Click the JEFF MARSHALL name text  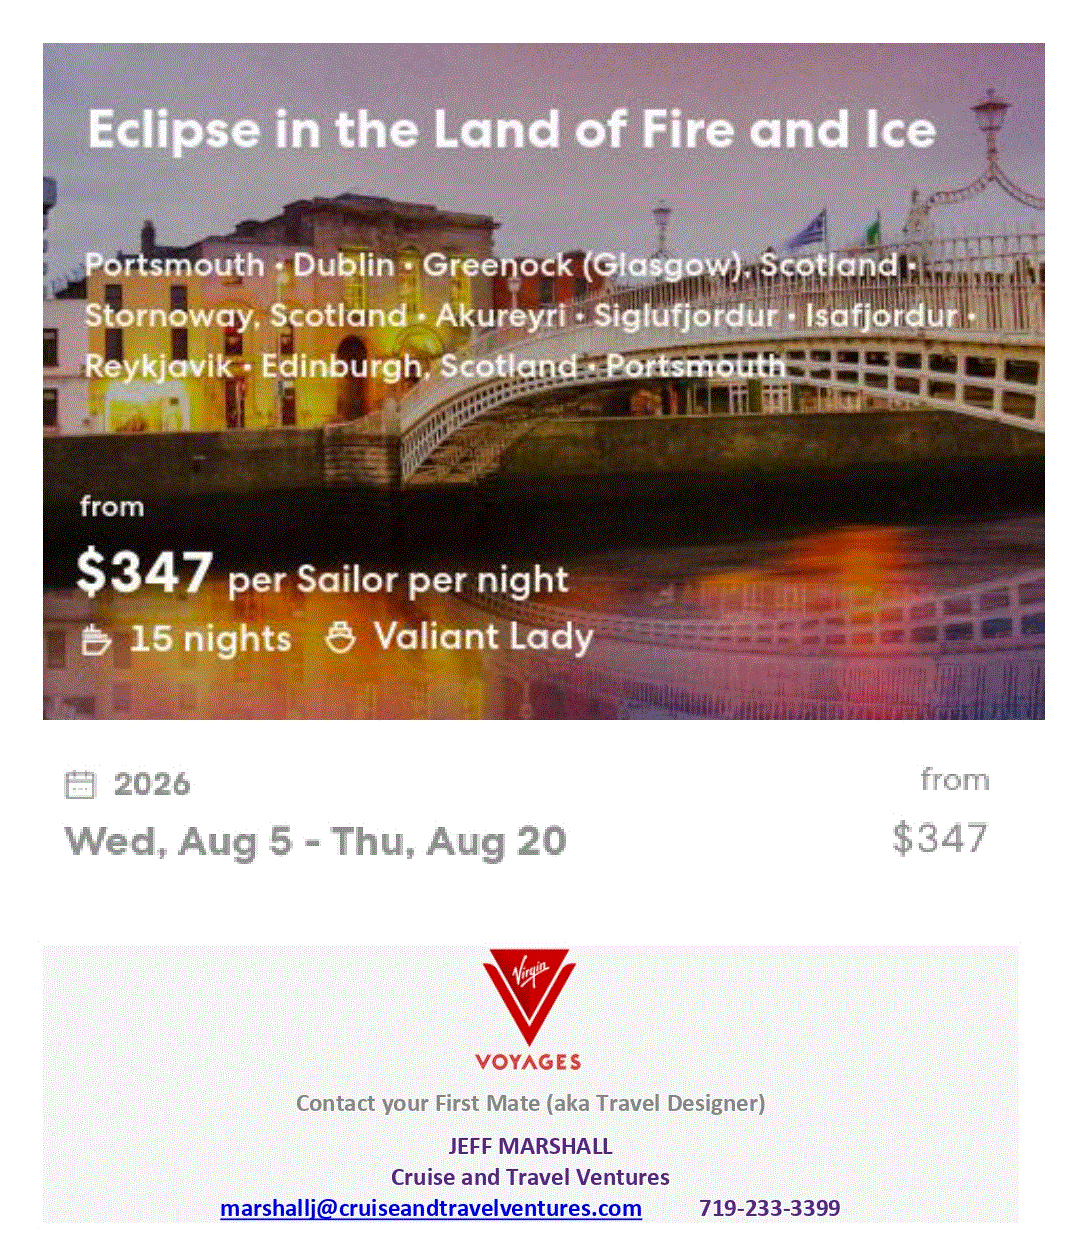(x=530, y=1146)
